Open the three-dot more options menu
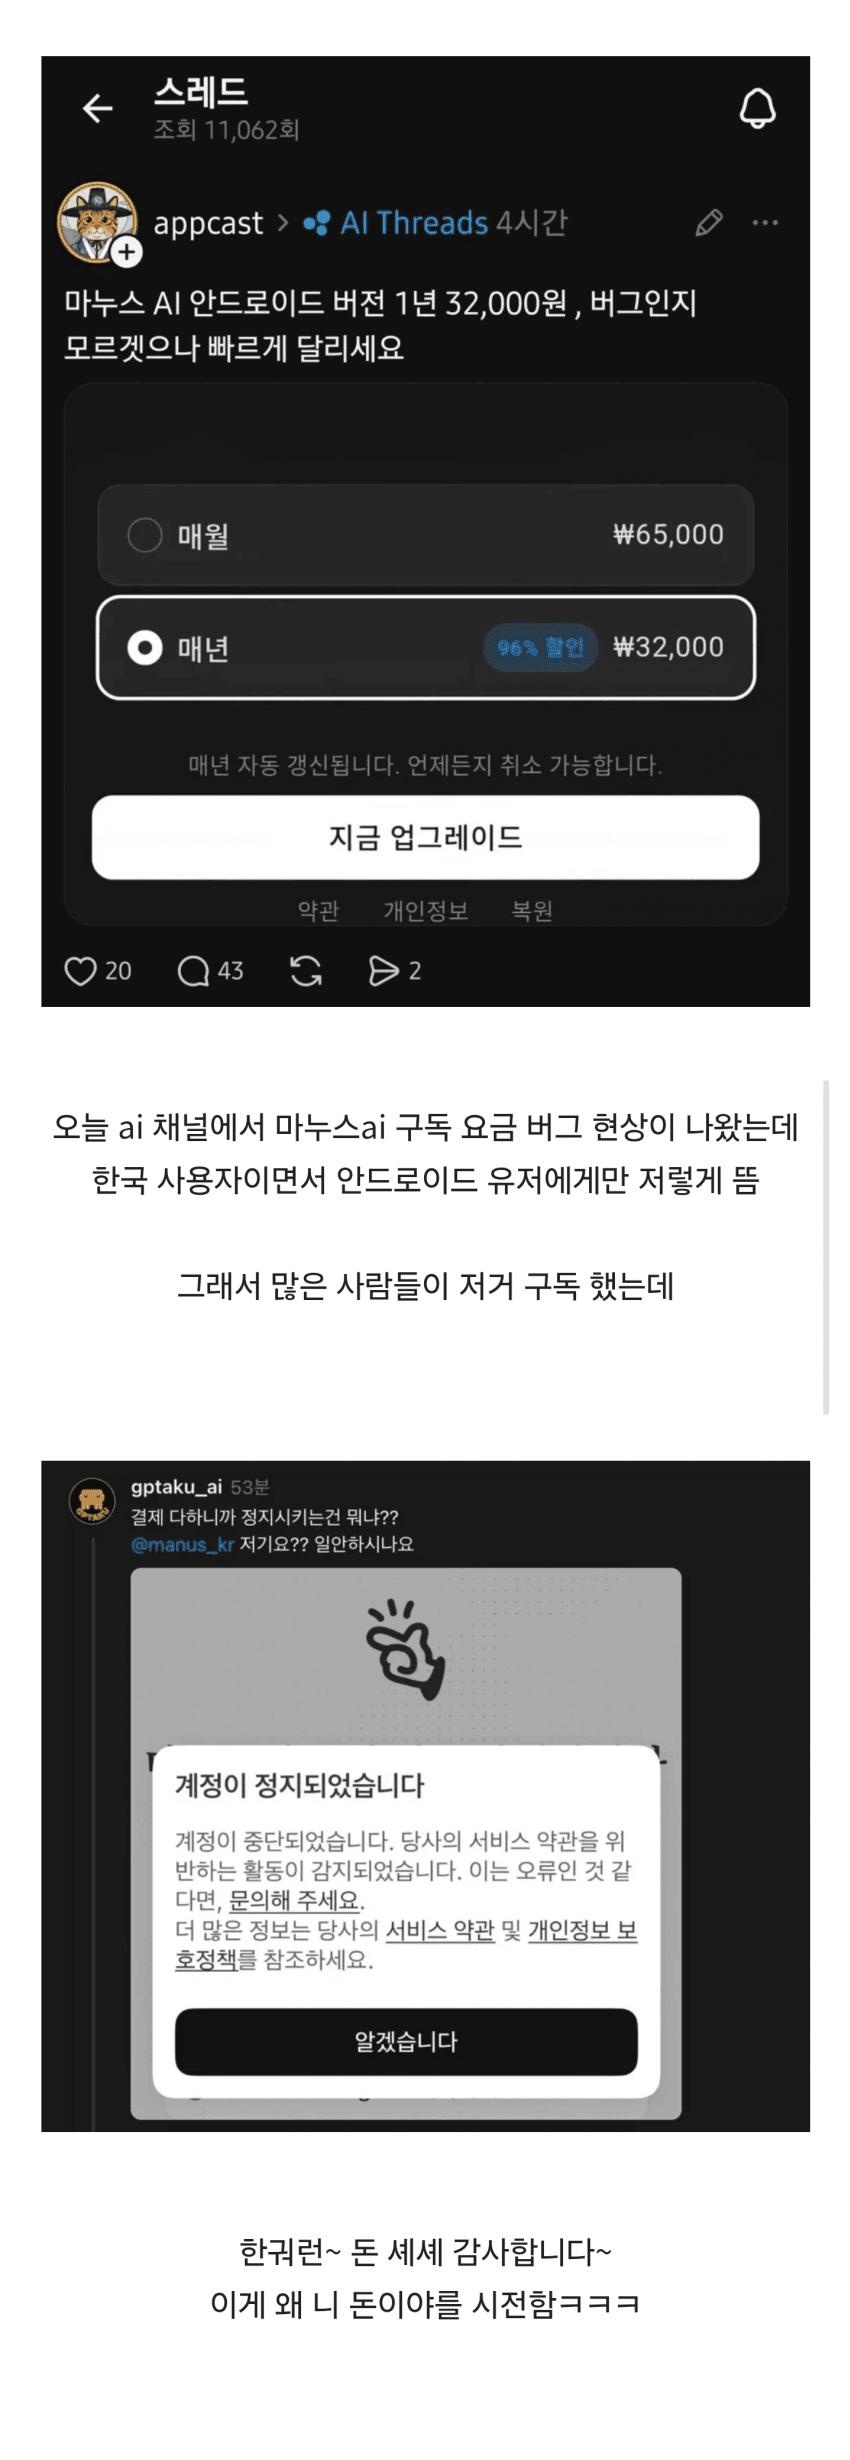 pyautogui.click(x=765, y=222)
